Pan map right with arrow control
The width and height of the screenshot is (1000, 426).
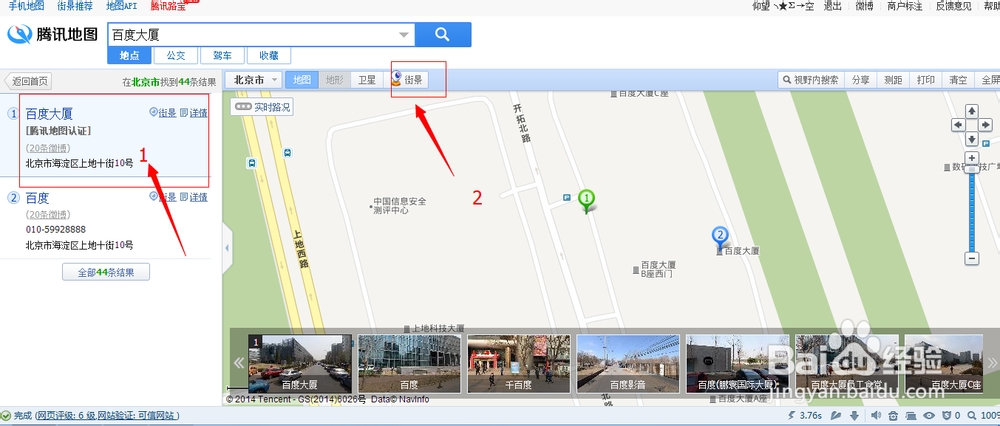(985, 125)
